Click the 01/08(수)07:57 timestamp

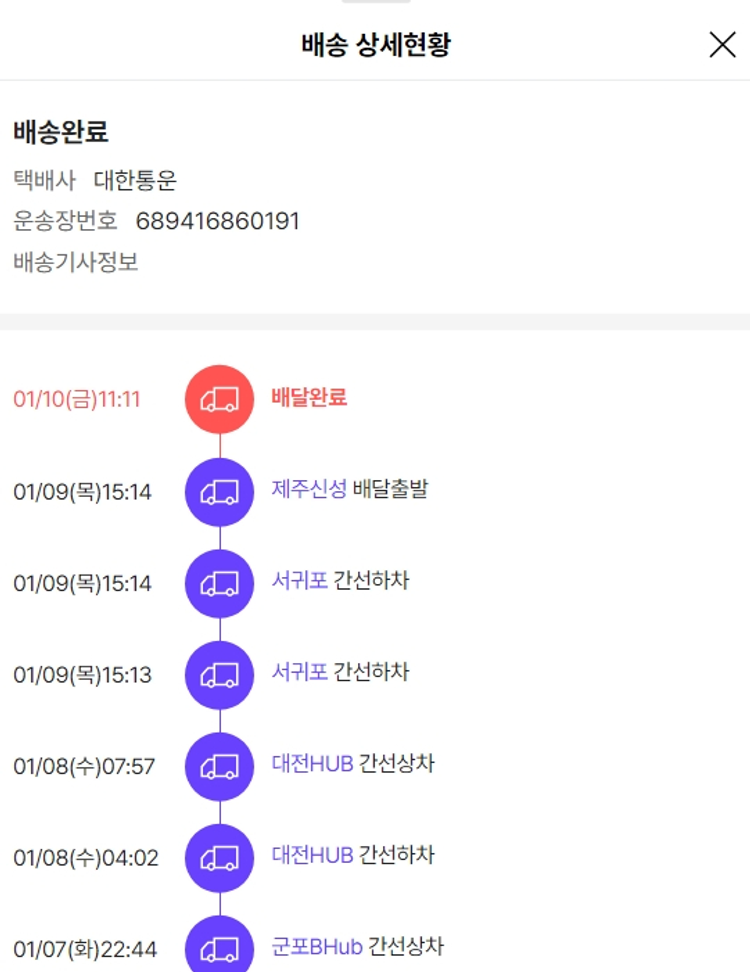[x=84, y=767]
